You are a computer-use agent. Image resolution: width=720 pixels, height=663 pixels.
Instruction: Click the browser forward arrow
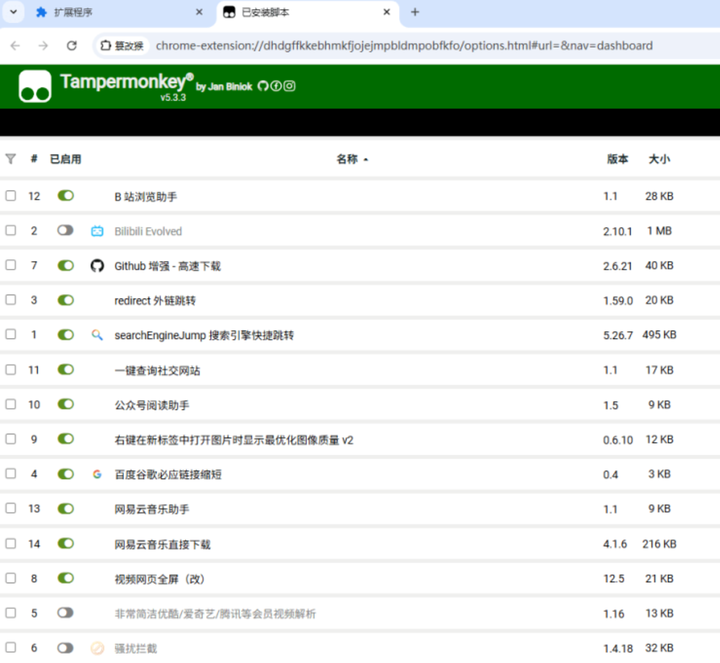[x=43, y=45]
